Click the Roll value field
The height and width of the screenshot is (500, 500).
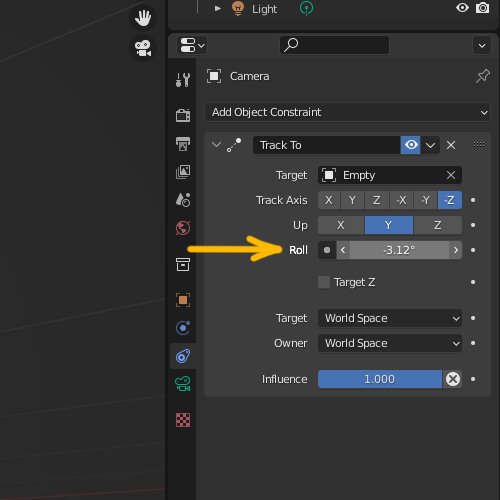[399, 250]
